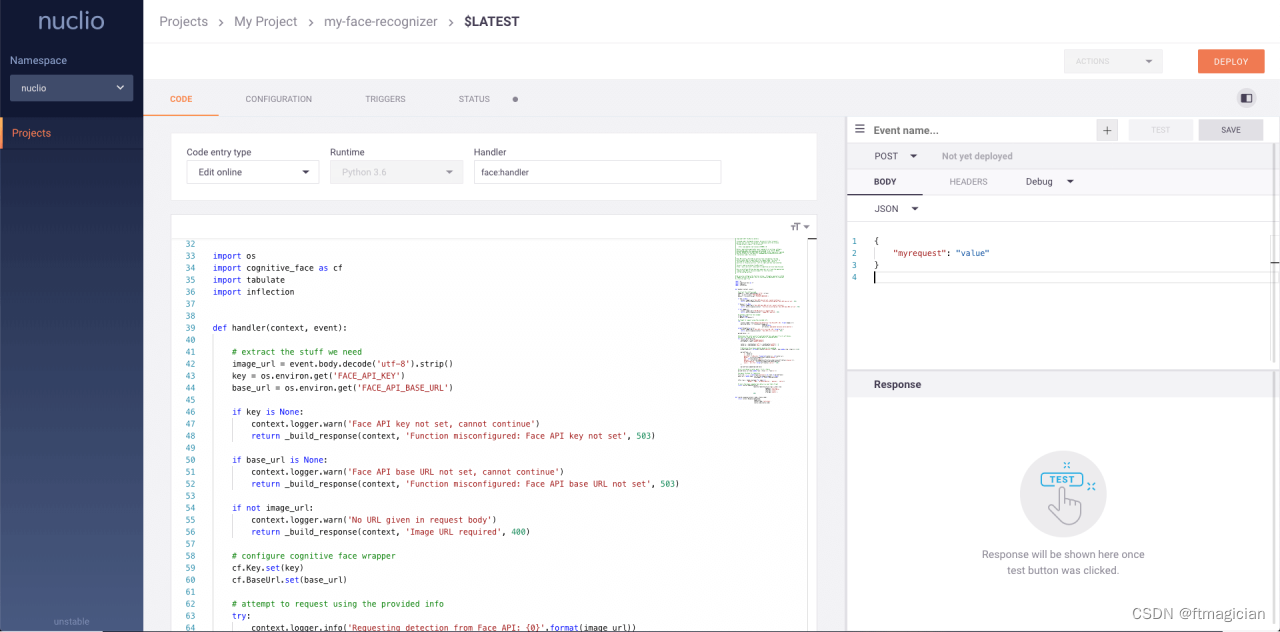Image resolution: width=1280 pixels, height=632 pixels.
Task: Open the Python 3.6 runtime dropdown
Action: tap(396, 172)
